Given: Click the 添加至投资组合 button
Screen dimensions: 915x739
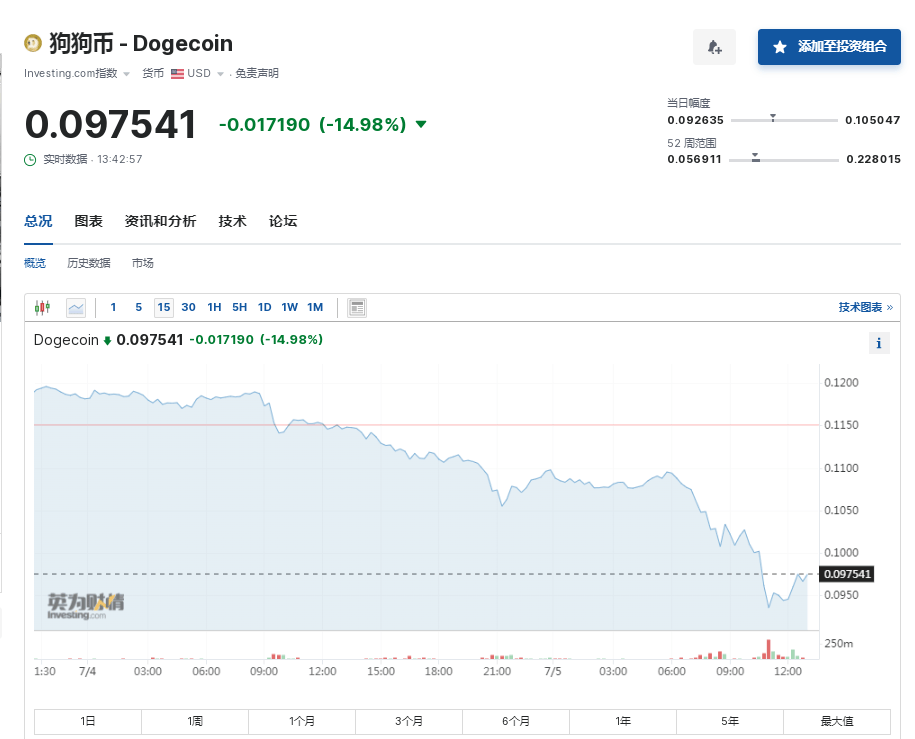Looking at the screenshot, I should coord(829,47).
